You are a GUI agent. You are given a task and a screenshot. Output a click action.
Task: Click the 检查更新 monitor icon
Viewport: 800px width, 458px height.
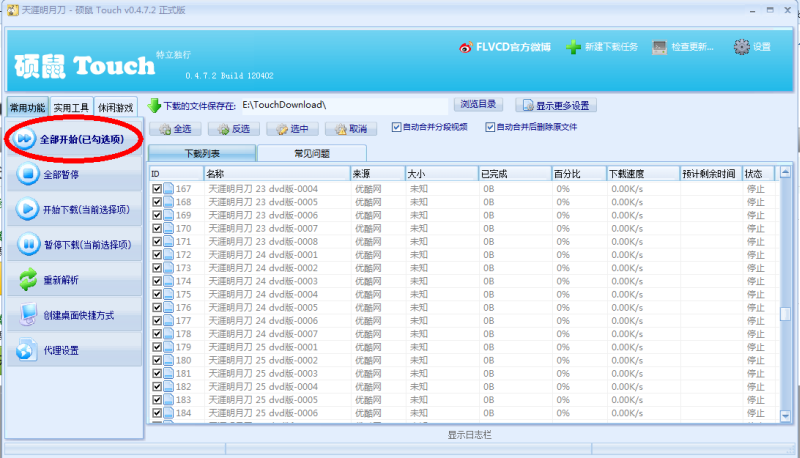659,47
